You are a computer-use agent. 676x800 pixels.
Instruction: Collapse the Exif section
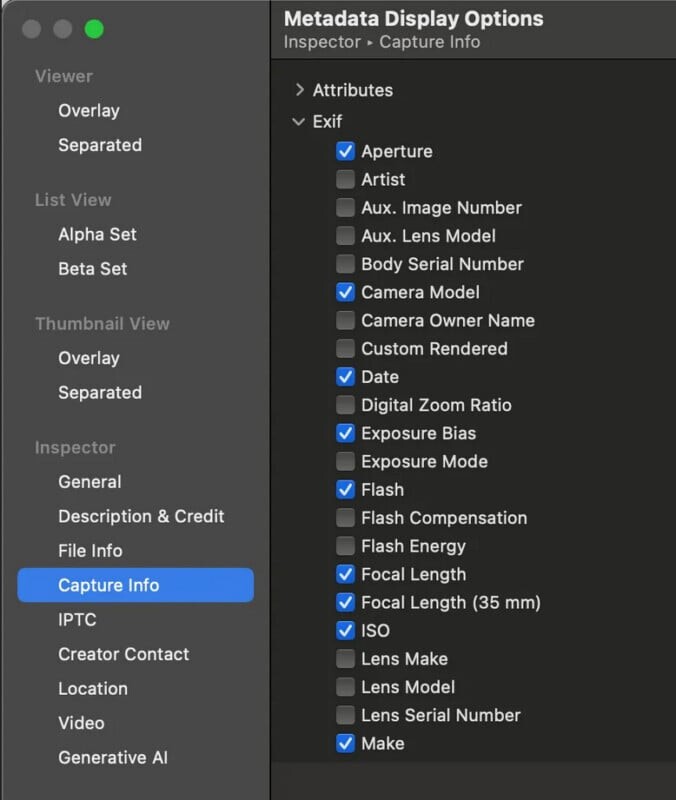[299, 122]
